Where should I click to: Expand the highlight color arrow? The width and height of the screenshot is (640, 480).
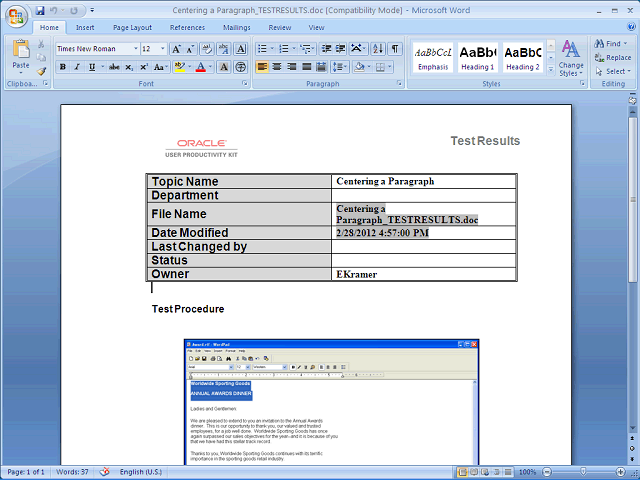[189, 67]
